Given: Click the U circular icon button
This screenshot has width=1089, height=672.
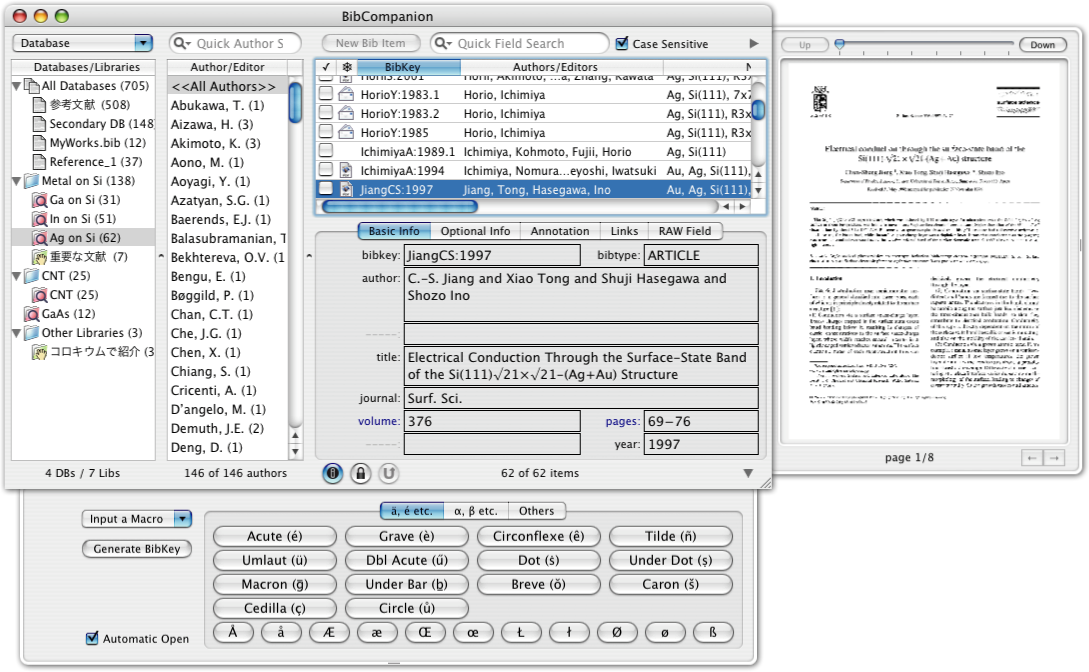Looking at the screenshot, I should [x=388, y=473].
